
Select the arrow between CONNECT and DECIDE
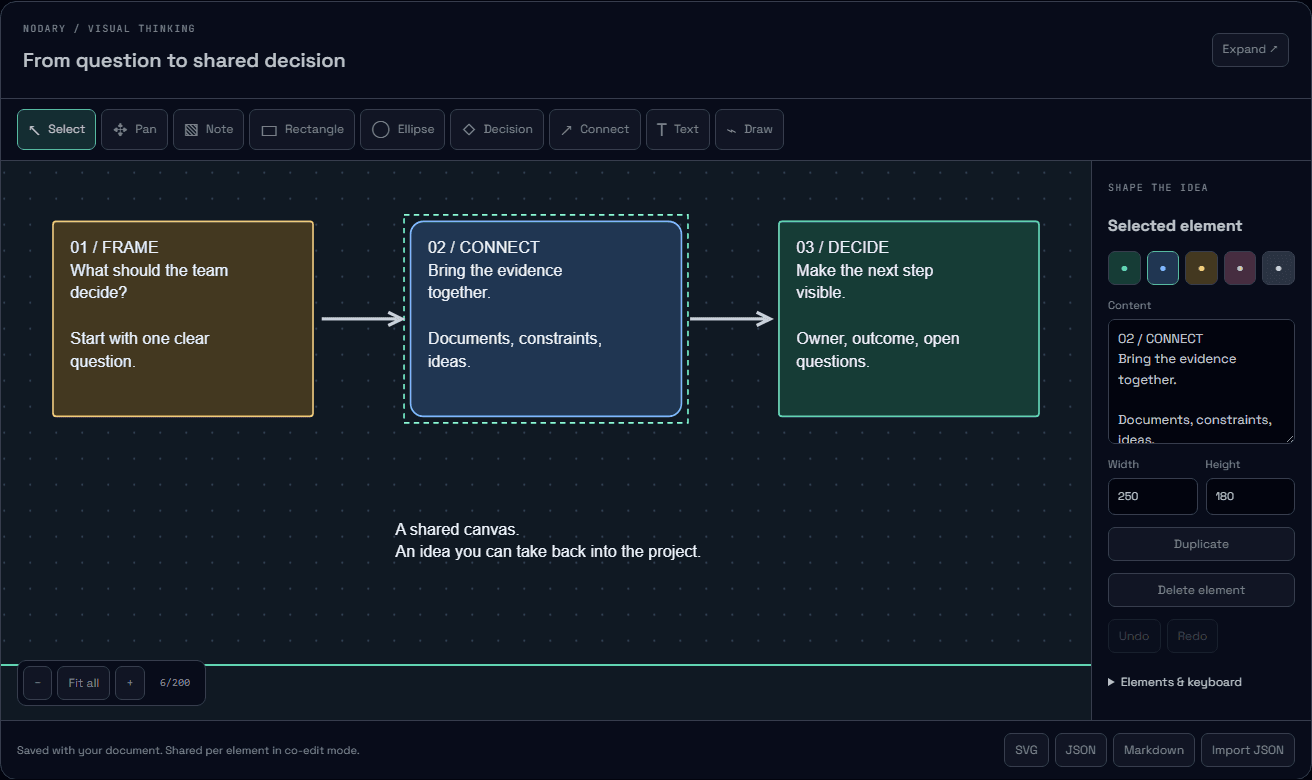(x=732, y=319)
